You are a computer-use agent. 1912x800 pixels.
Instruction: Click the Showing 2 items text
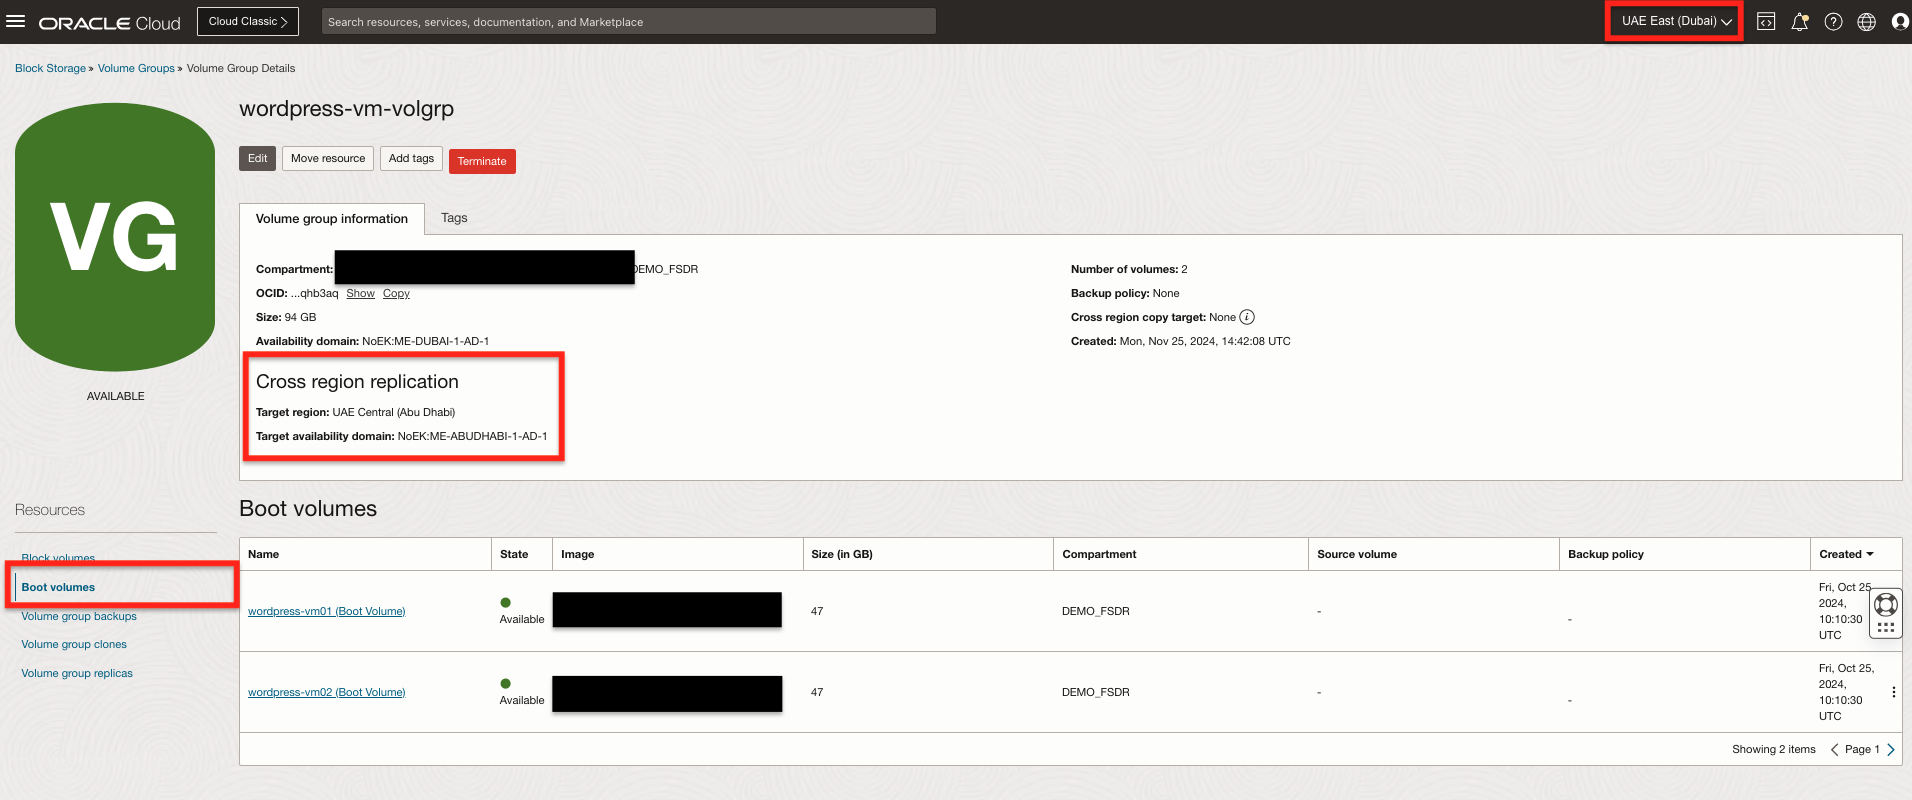tap(1774, 749)
